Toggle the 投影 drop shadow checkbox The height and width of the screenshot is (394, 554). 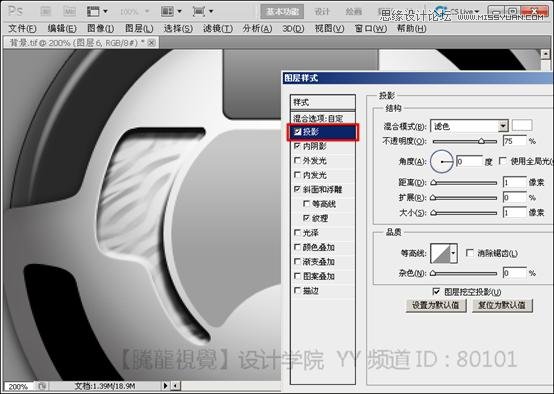pos(297,132)
